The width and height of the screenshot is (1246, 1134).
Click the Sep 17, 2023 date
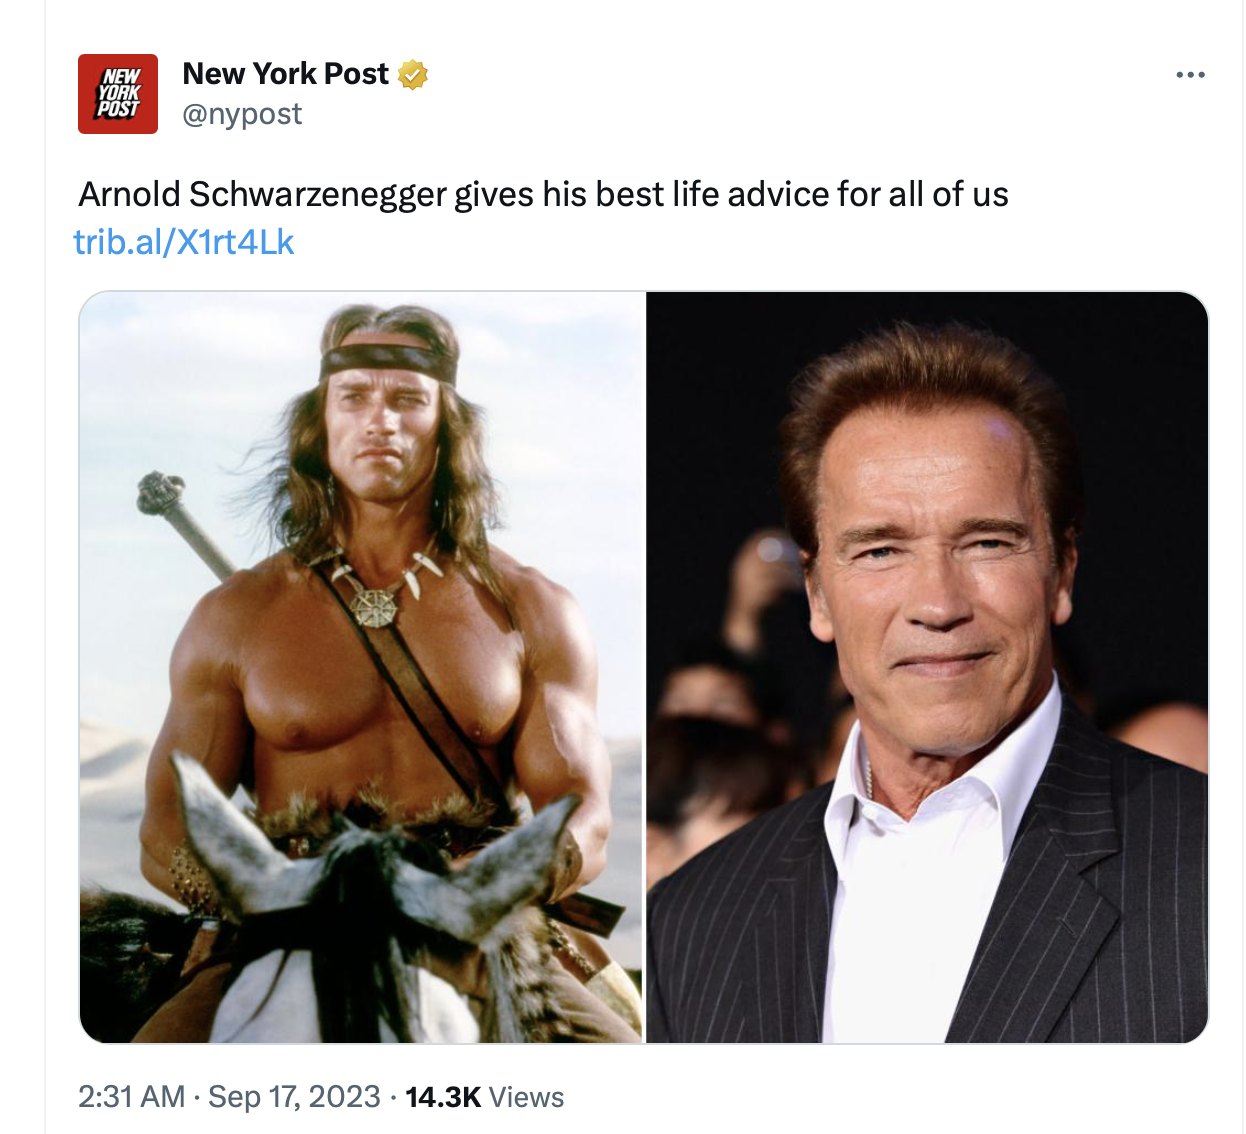pyautogui.click(x=294, y=1097)
